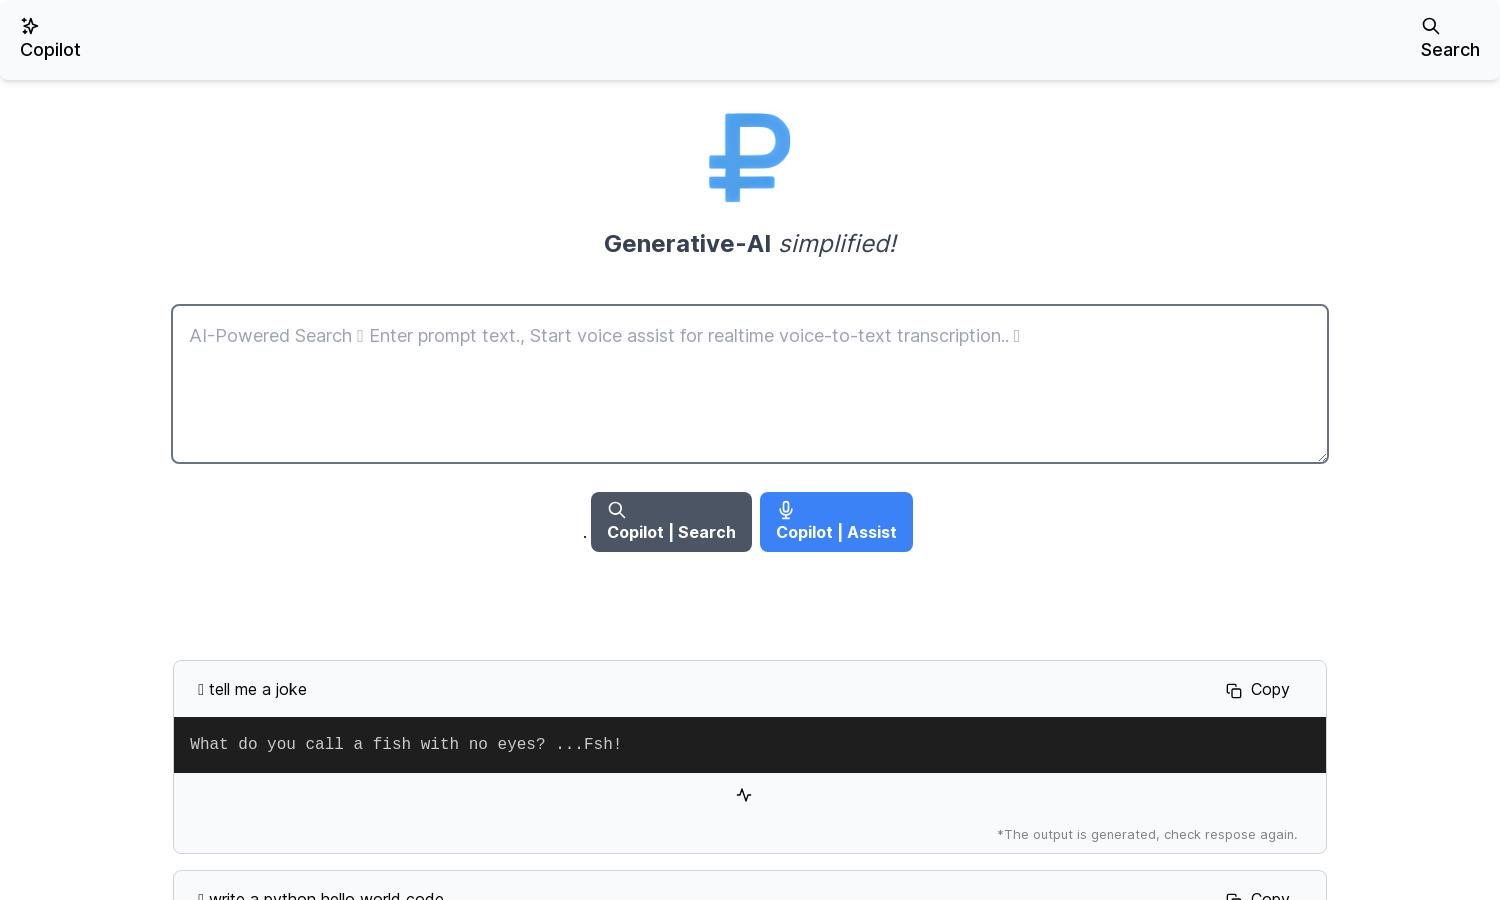Open the Copilot navbar label
Screen dimensions: 1500x900
50,50
